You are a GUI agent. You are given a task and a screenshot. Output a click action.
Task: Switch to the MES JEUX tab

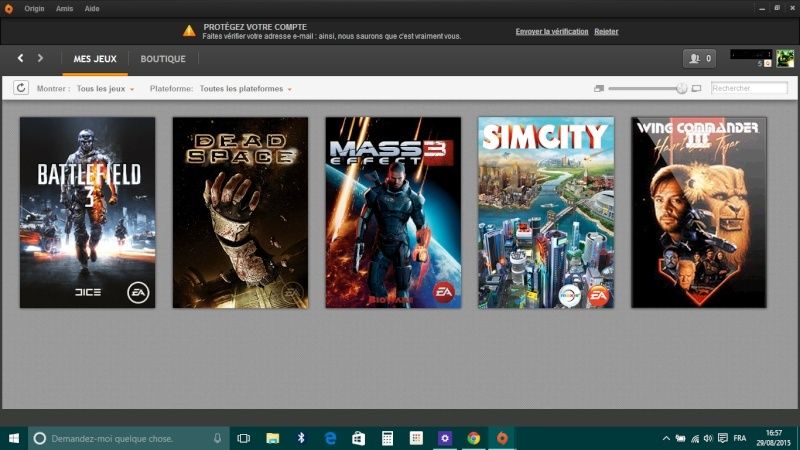point(95,59)
